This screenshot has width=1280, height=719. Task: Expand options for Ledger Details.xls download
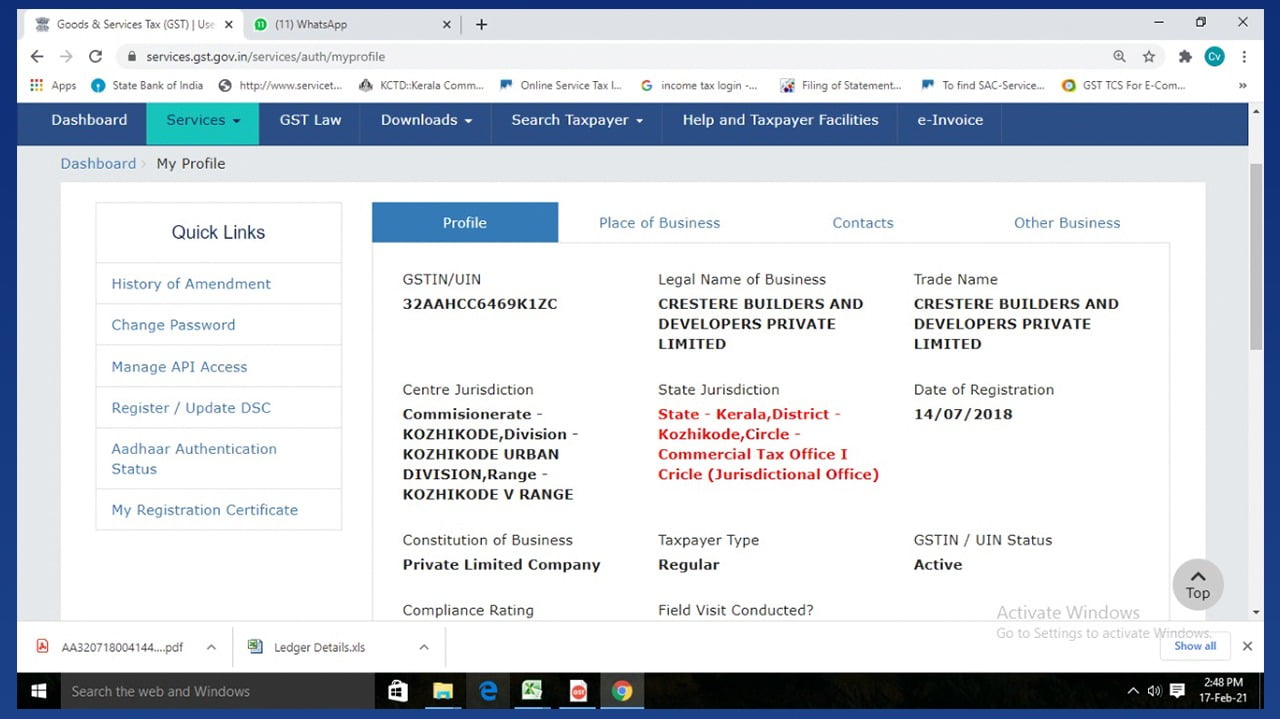tap(424, 647)
